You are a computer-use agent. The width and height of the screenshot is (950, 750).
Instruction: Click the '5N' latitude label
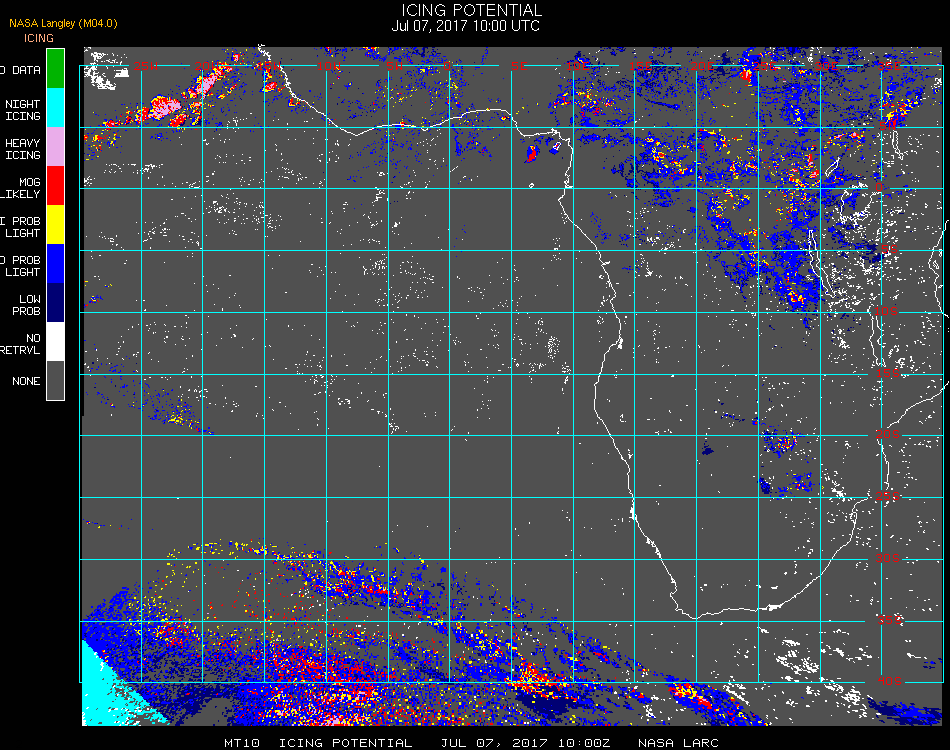pyautogui.click(x=888, y=125)
